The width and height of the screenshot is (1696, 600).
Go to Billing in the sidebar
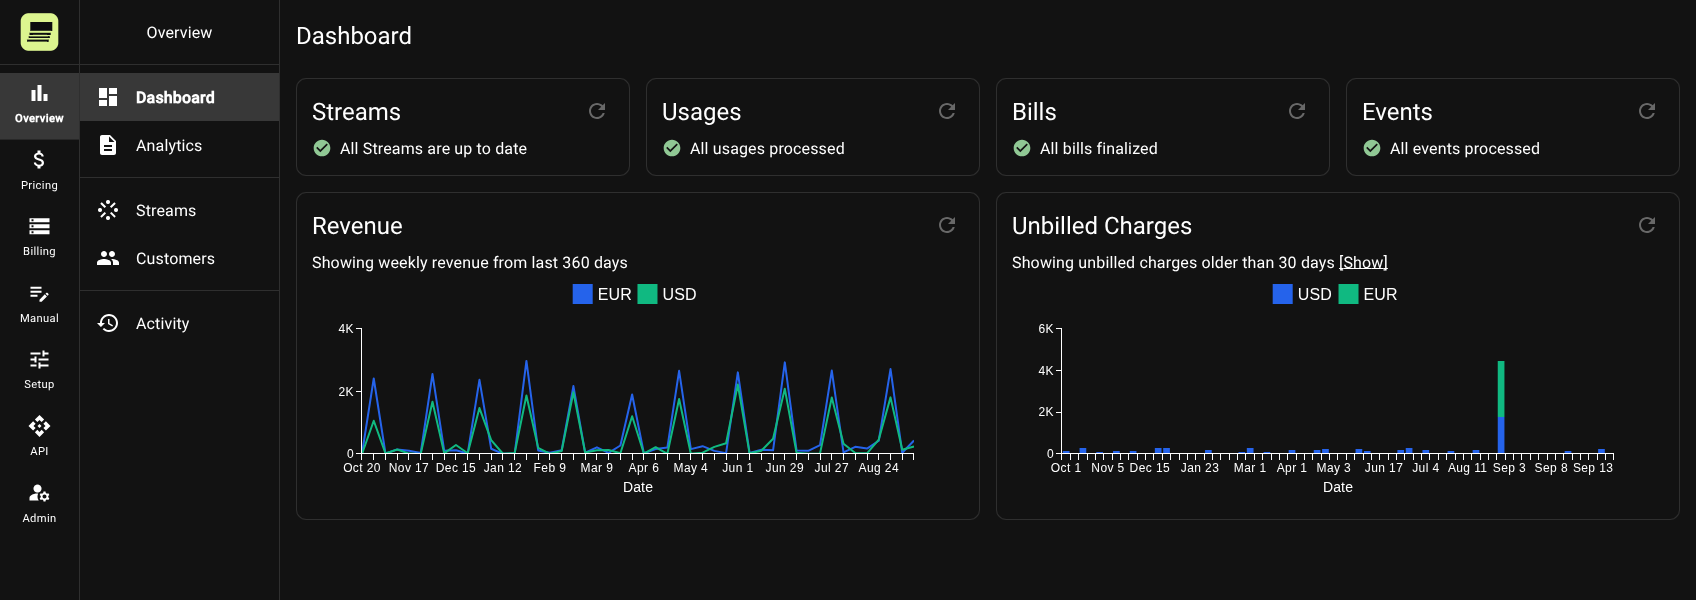coord(39,237)
